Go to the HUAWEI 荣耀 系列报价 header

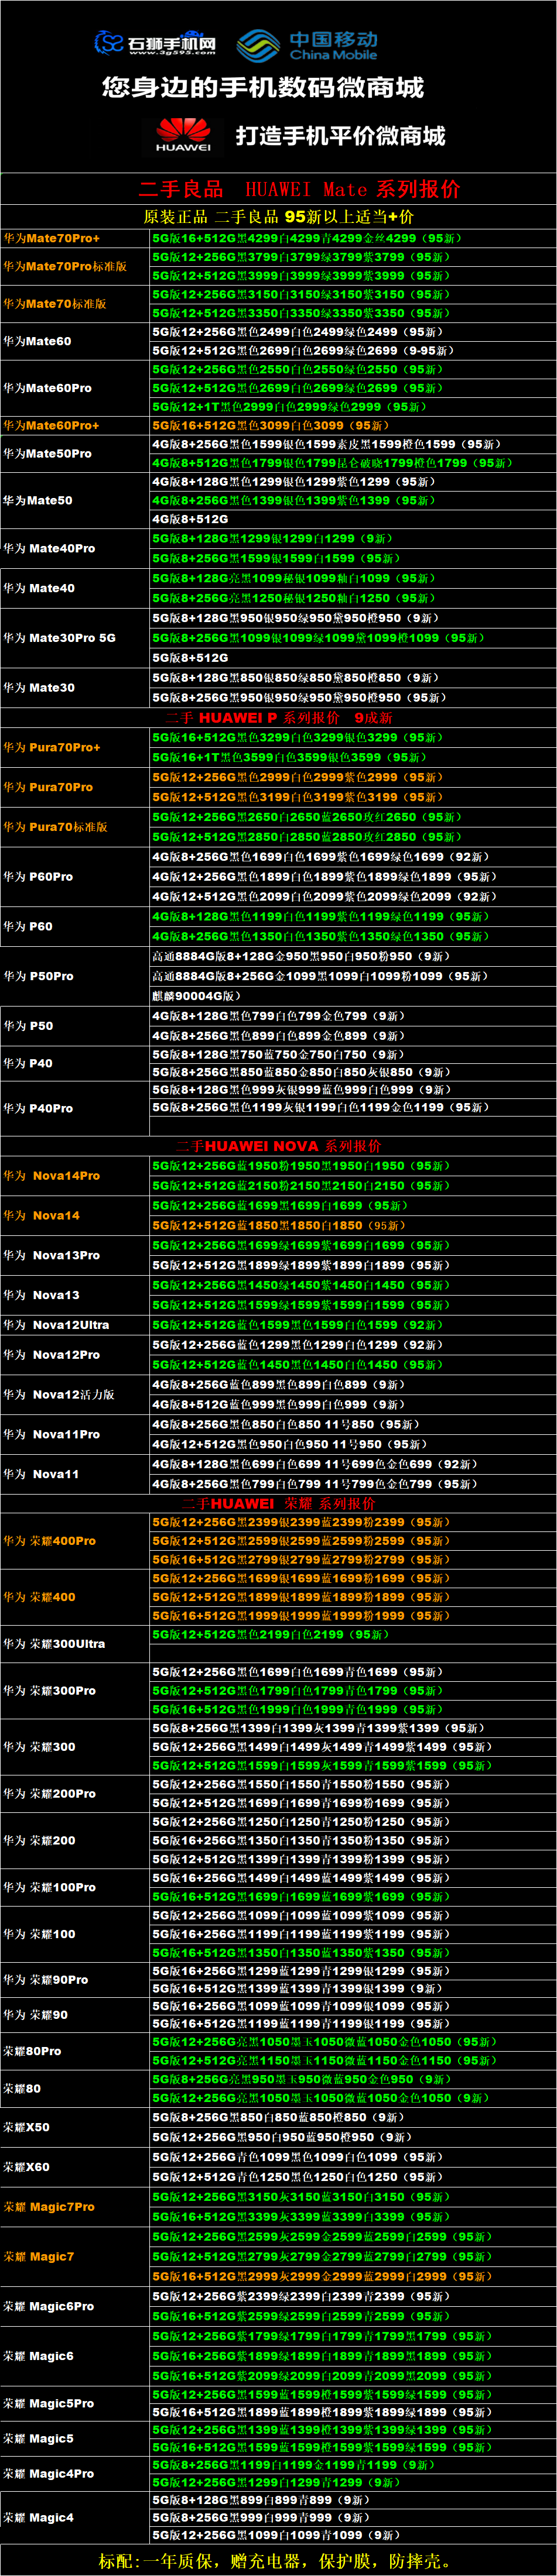point(278,1502)
